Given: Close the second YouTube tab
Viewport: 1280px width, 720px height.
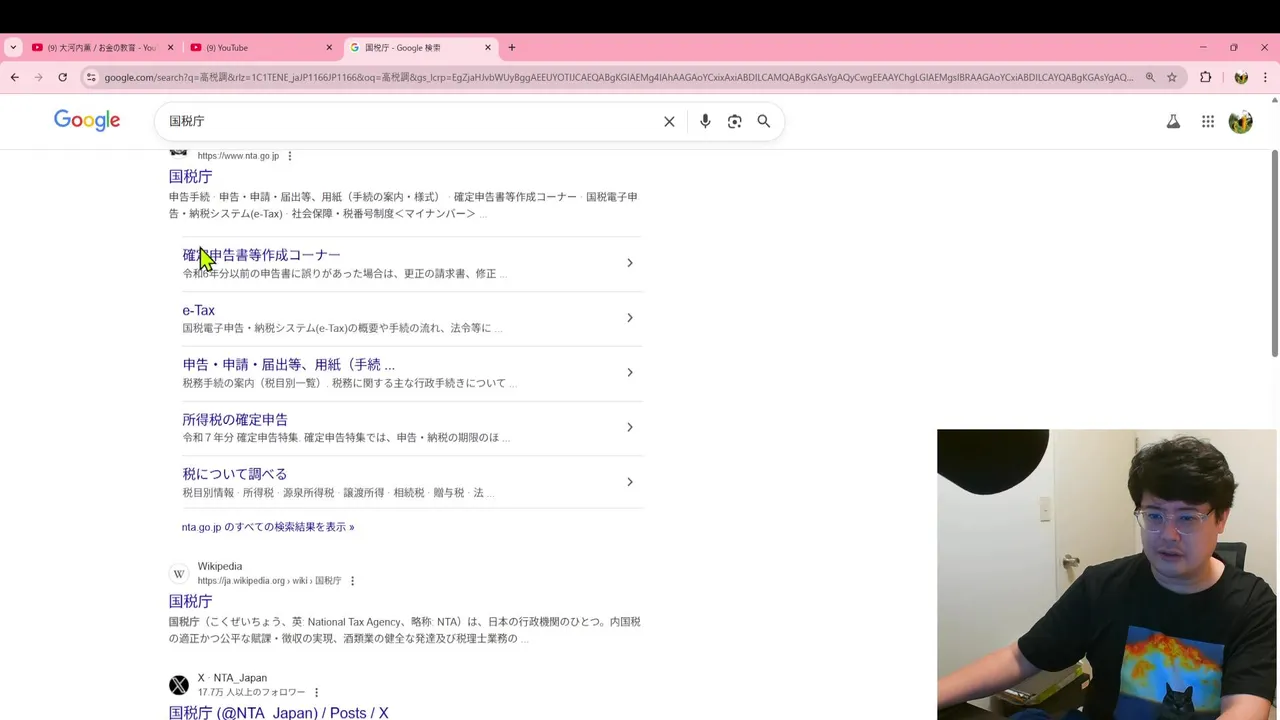Looking at the screenshot, I should coord(329,47).
